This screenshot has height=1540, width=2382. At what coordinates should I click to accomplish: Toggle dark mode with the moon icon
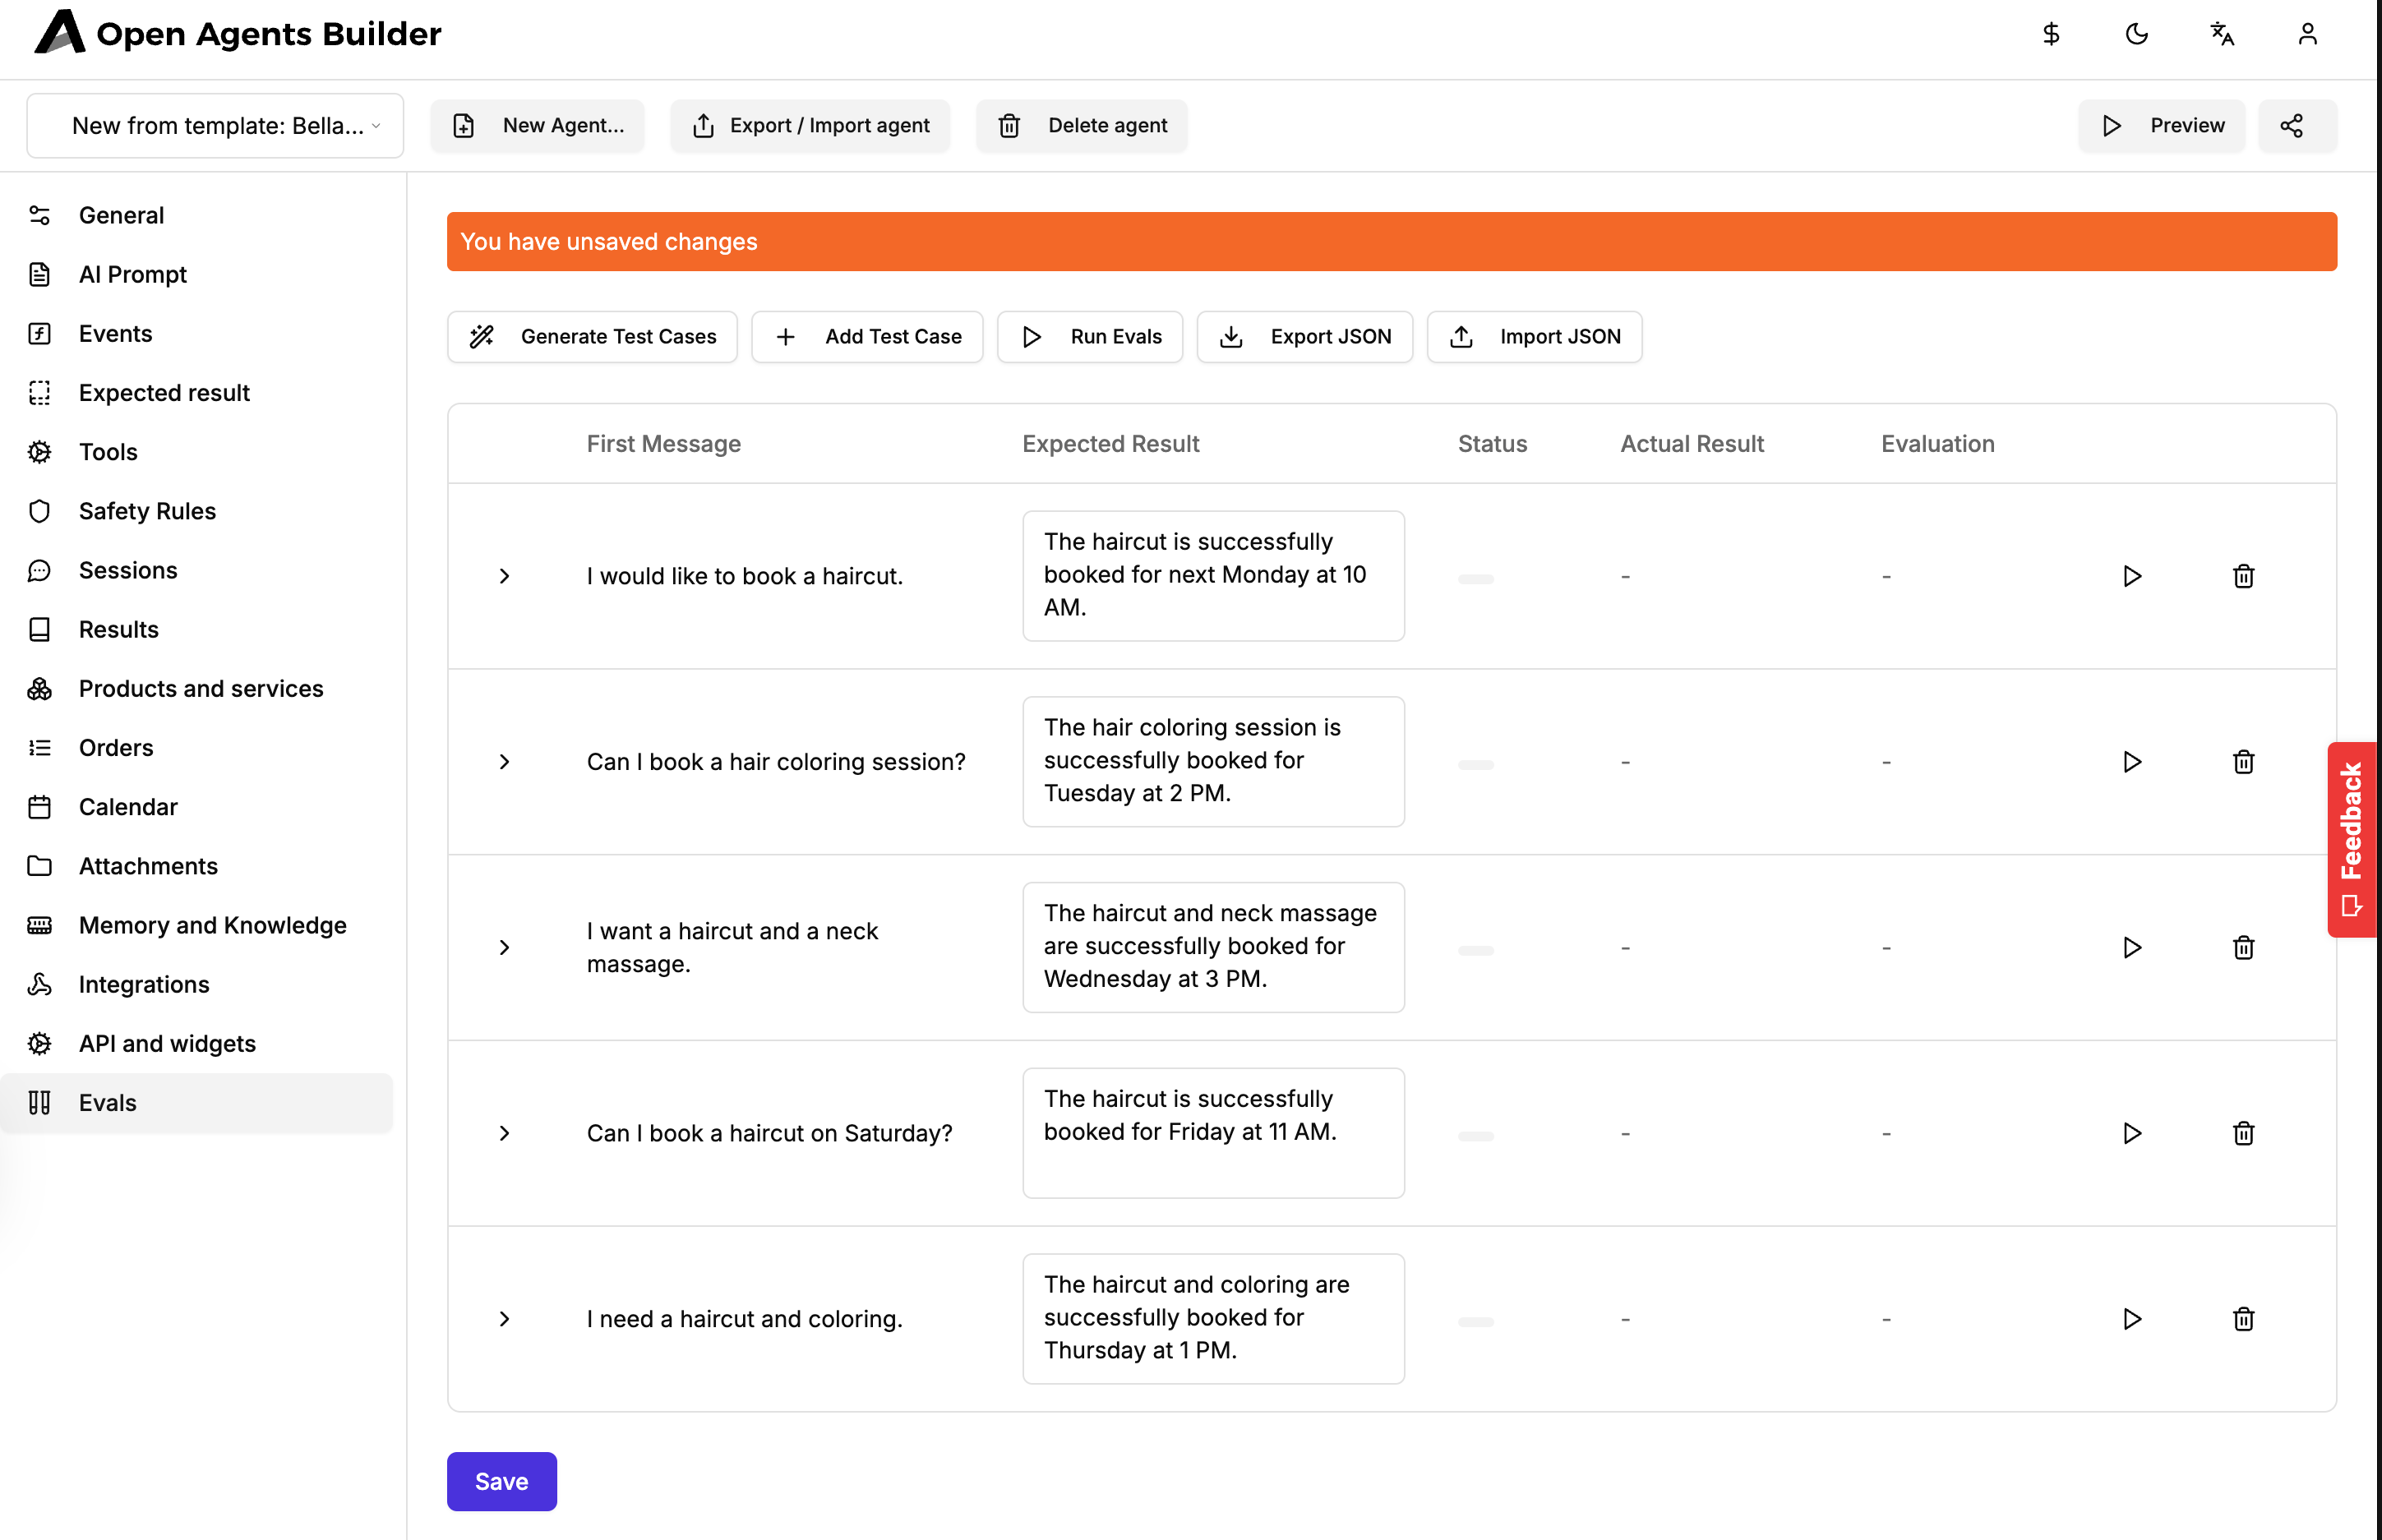tap(2136, 34)
